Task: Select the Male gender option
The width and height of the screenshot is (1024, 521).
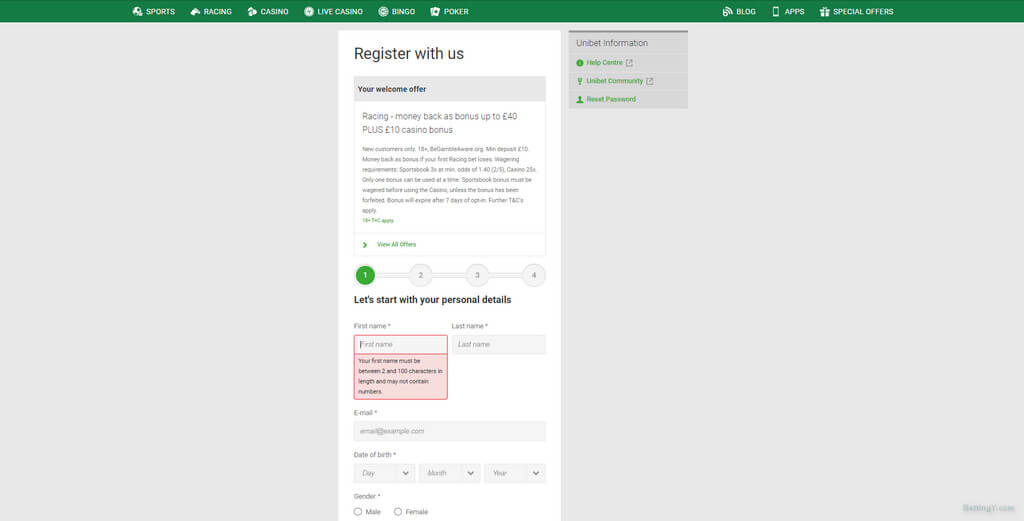Action: [358, 512]
